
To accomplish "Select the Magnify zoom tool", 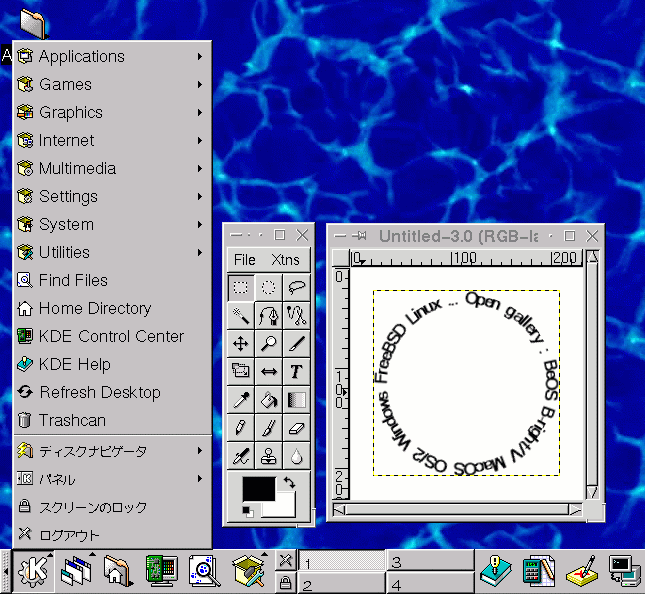I will 269,343.
